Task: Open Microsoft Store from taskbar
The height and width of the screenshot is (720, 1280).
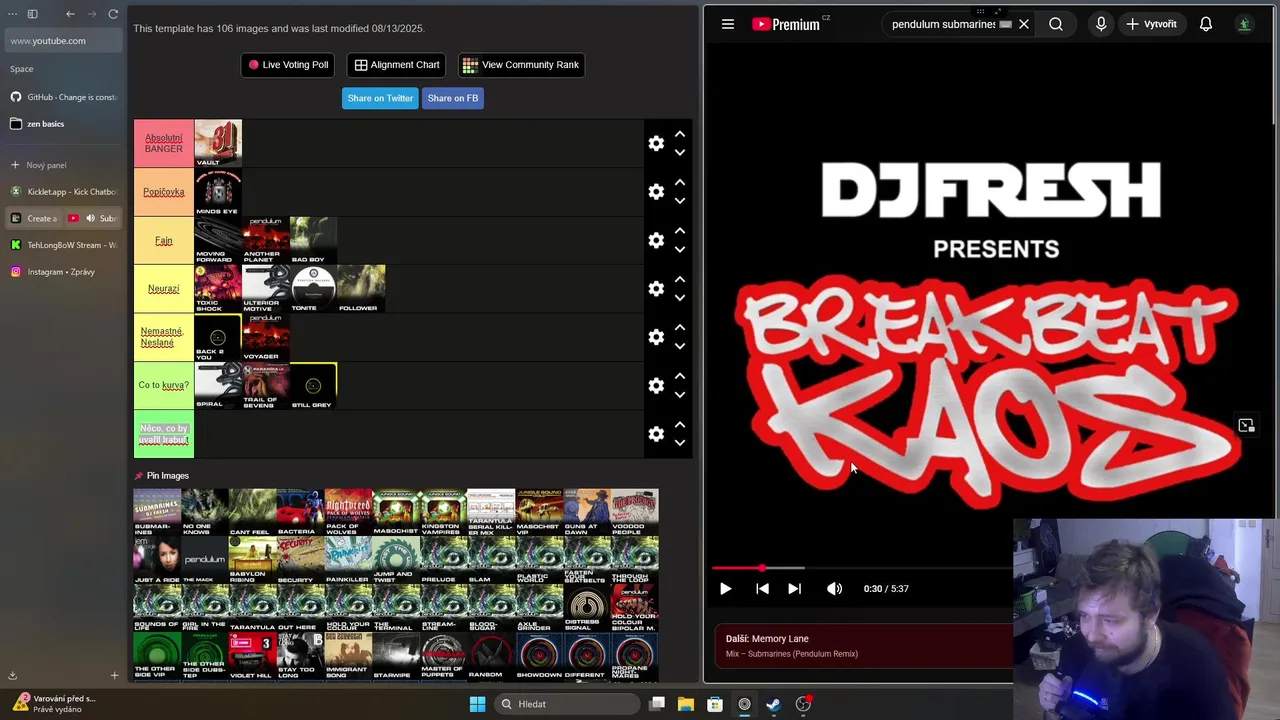Action: pos(715,704)
